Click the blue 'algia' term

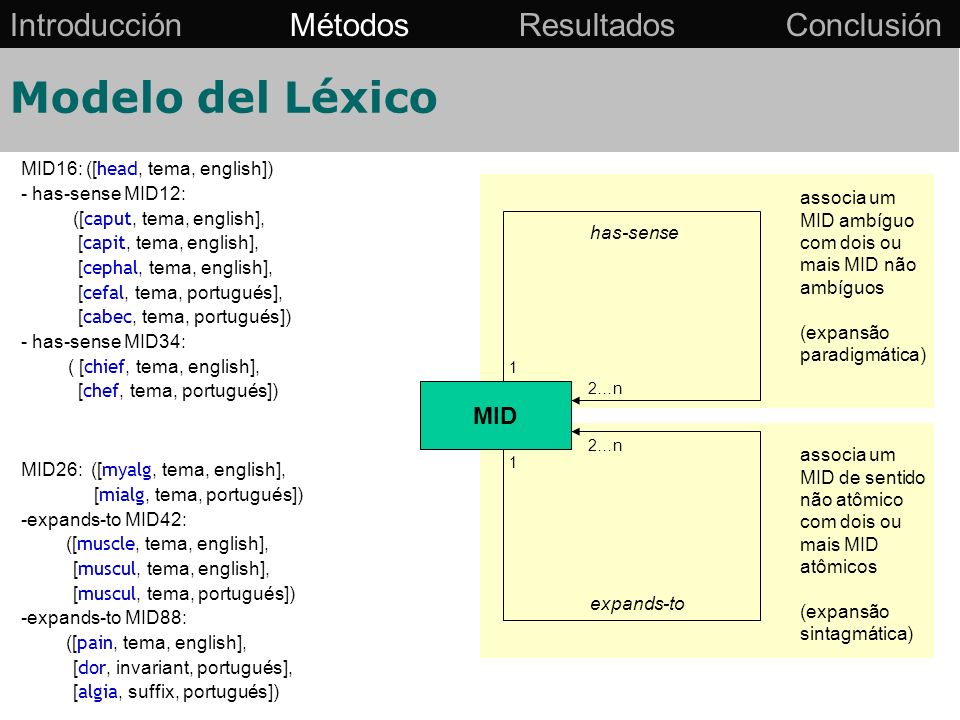[97, 692]
